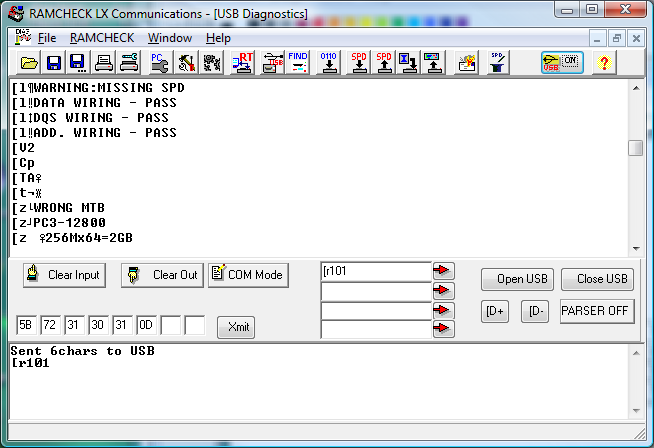Screen dimensions: 654x448
Task: Click the hammer and tools icon
Action: (x=186, y=63)
